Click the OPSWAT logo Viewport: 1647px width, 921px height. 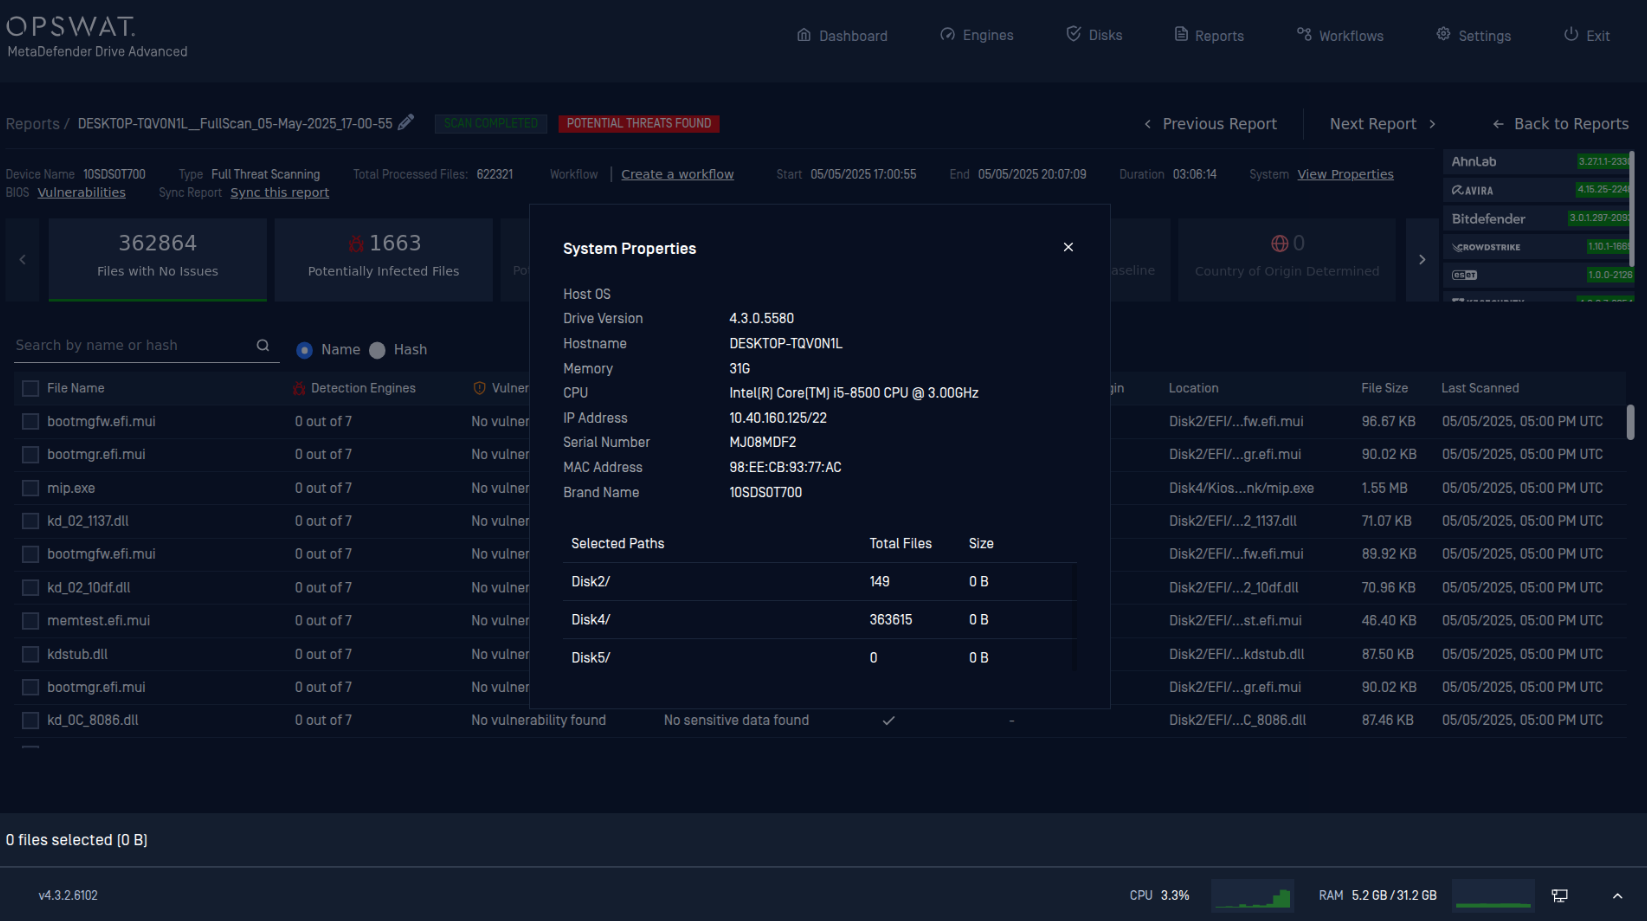(70, 27)
